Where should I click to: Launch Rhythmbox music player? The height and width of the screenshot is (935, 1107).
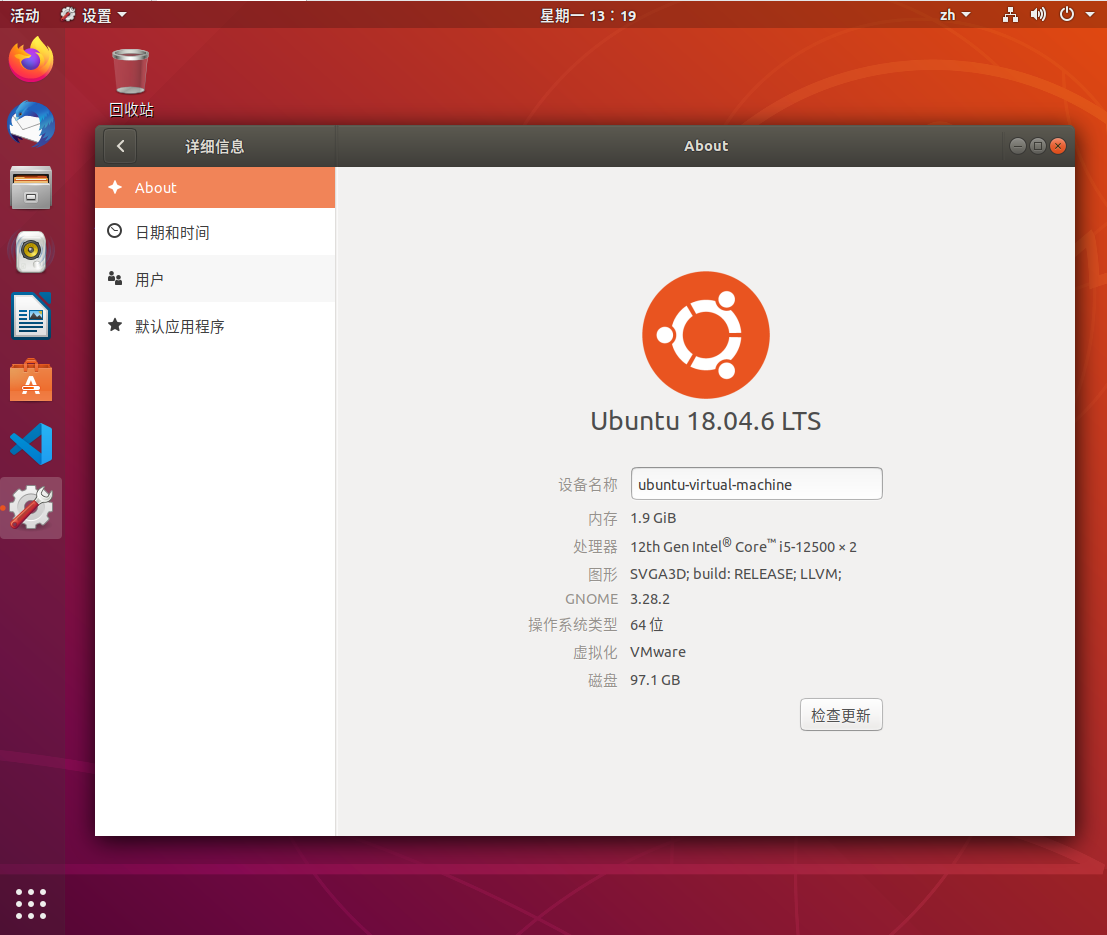click(31, 252)
